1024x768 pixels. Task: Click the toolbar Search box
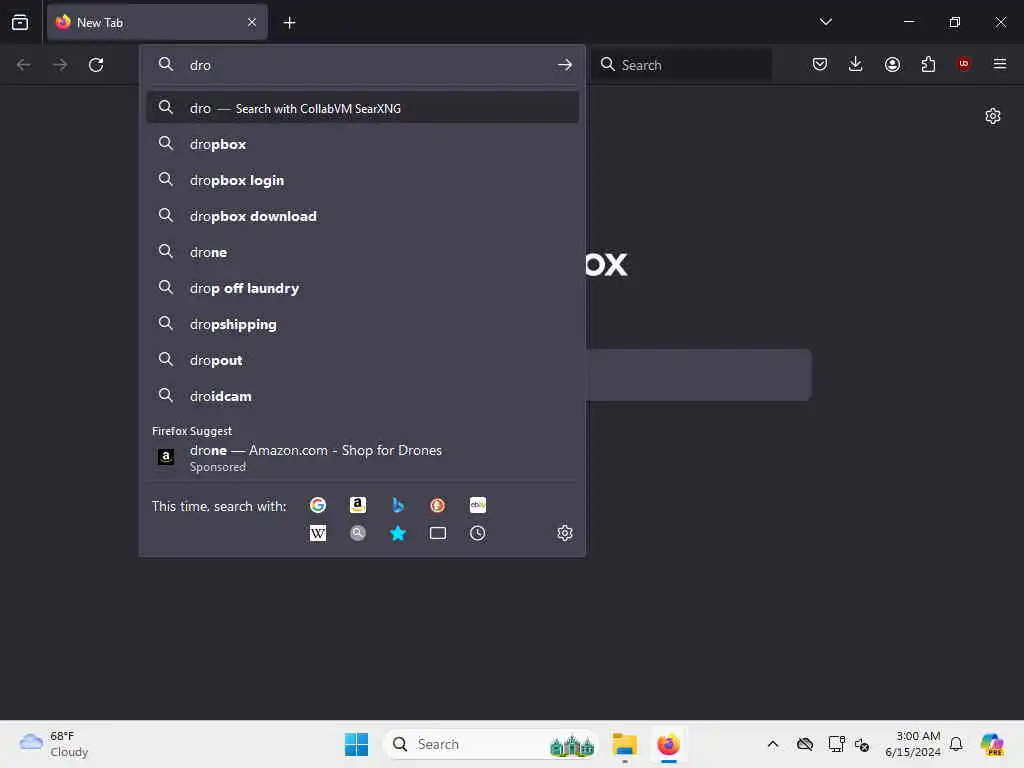pyautogui.click(x=681, y=65)
